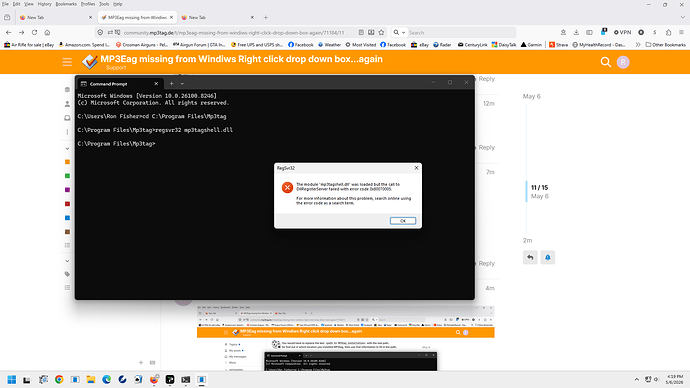Click the Mp3tag logo in the forum header
The image size is (690, 388).
point(90,62)
